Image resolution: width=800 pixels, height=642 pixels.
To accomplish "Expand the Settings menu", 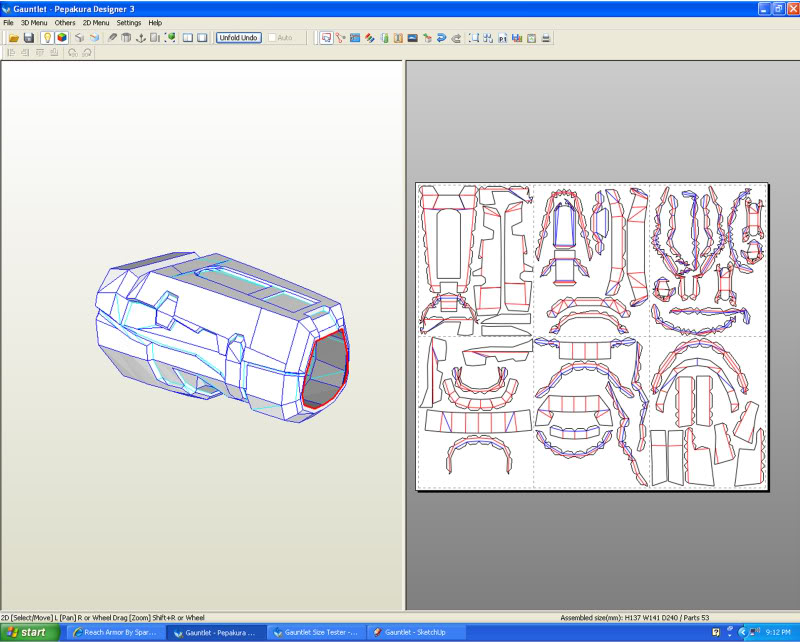I will coord(129,23).
